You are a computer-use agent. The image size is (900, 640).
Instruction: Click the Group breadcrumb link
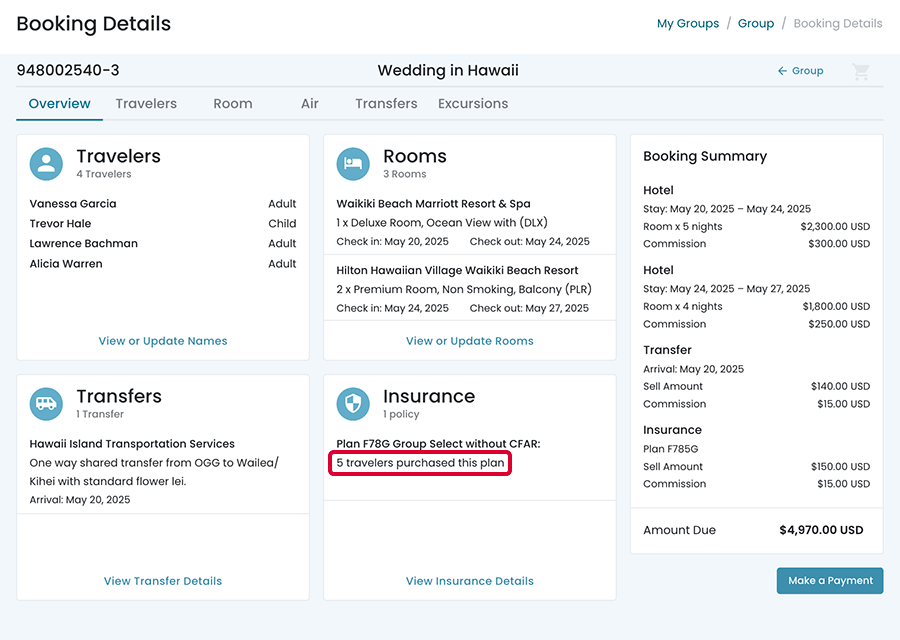click(756, 24)
